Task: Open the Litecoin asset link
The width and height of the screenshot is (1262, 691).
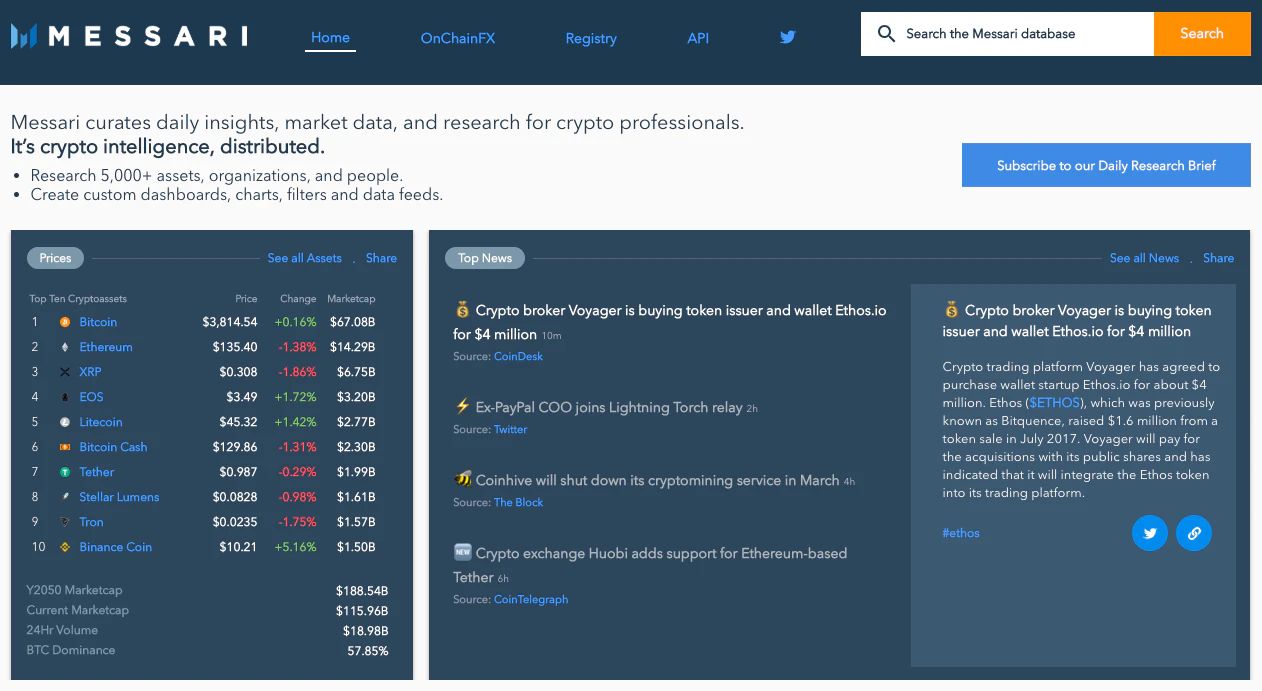Action: pyautogui.click(x=101, y=422)
